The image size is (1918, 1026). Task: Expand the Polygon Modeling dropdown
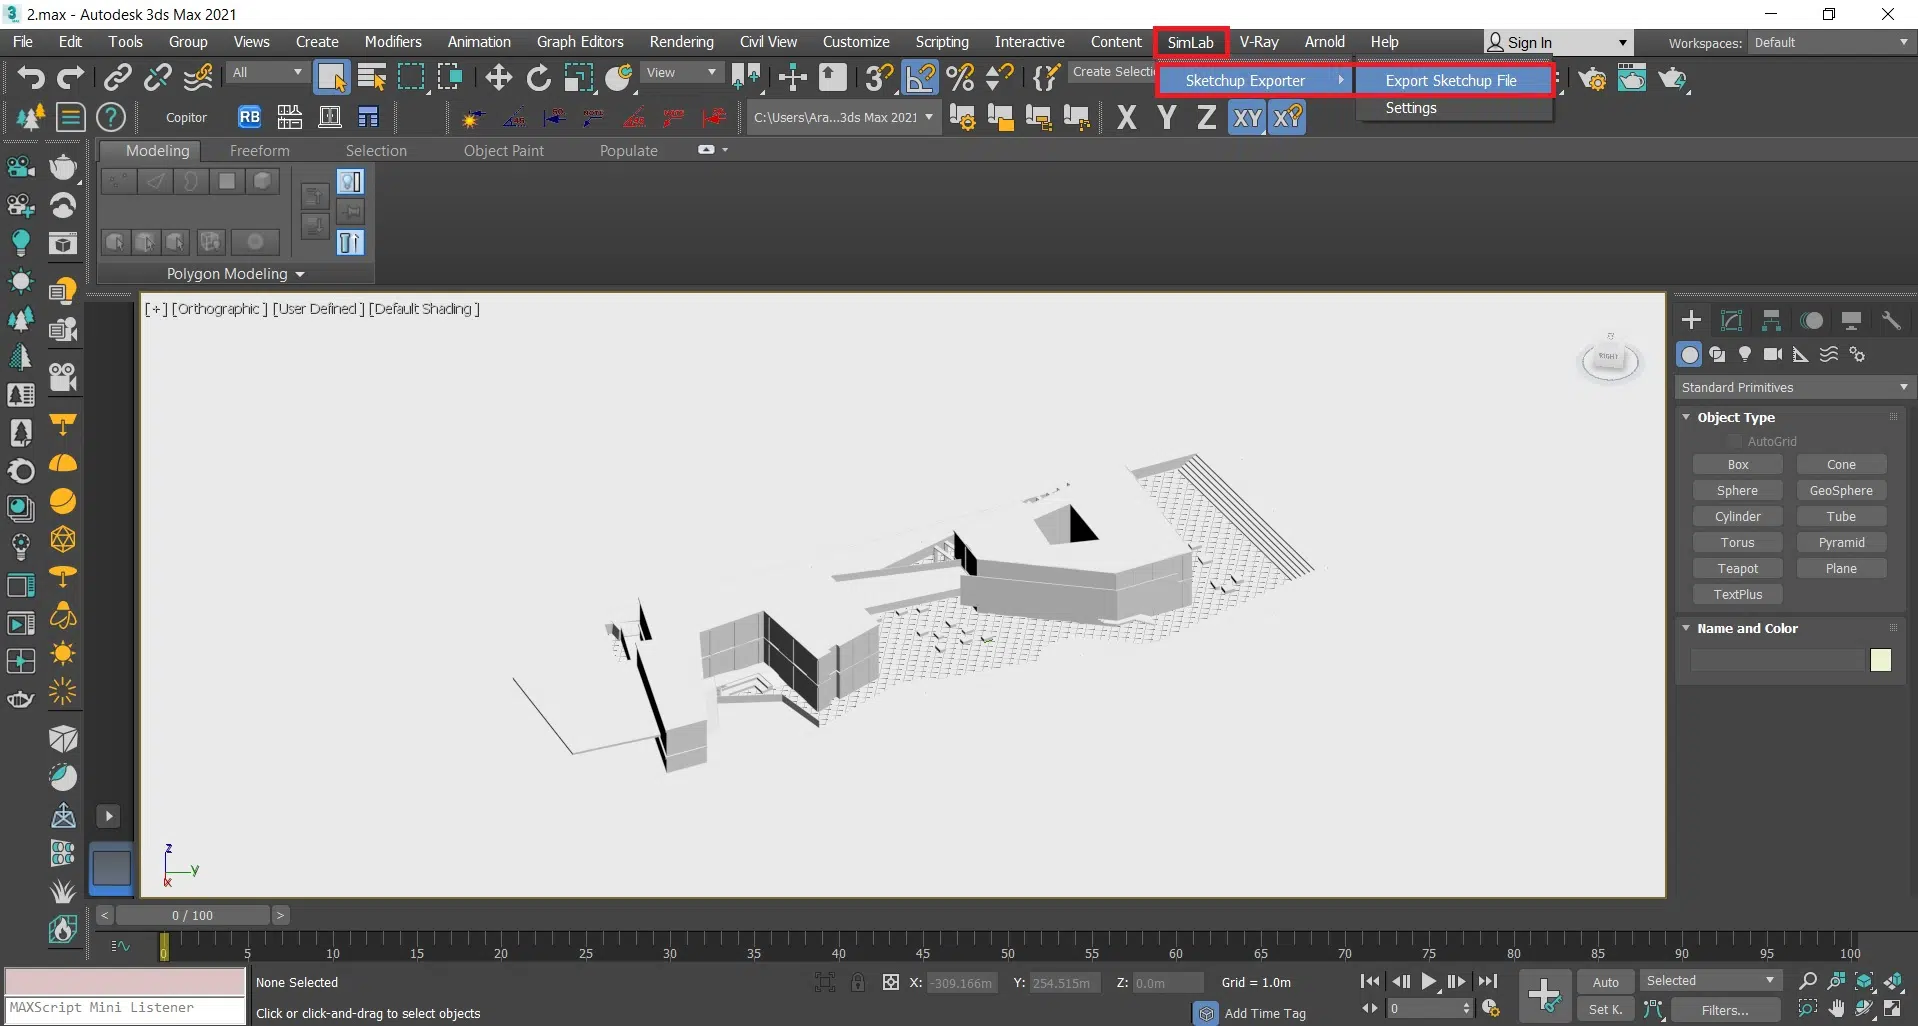235,274
